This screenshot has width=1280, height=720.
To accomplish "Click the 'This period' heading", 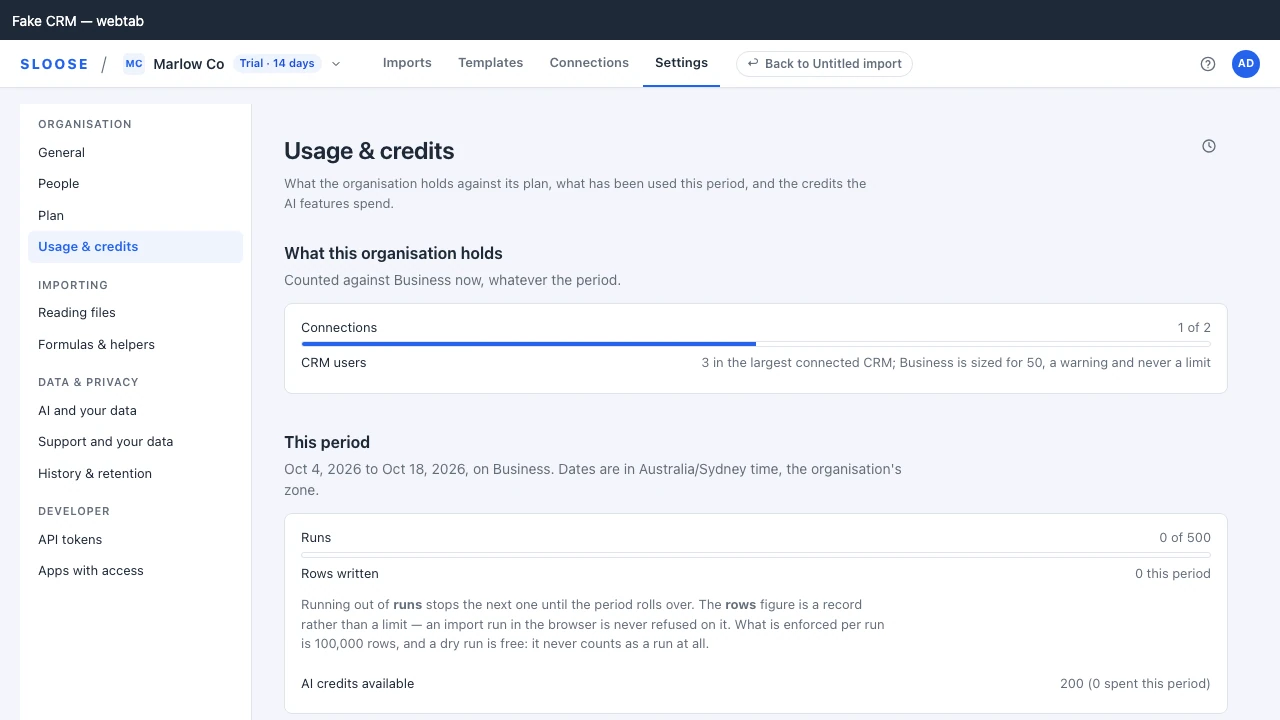I will pyautogui.click(x=327, y=442).
